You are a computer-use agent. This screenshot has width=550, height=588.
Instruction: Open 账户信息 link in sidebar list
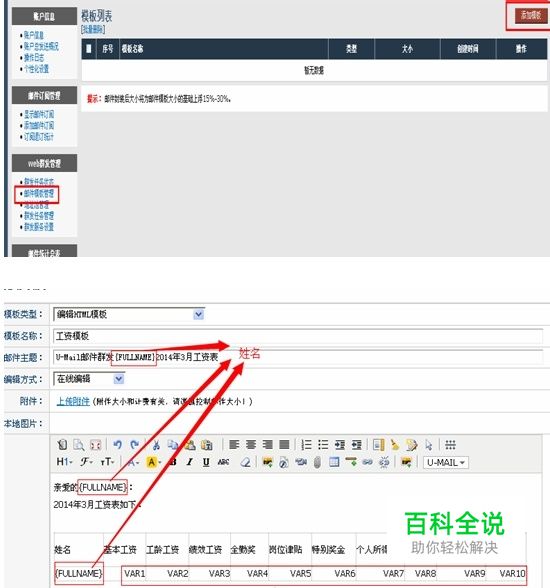point(34,35)
